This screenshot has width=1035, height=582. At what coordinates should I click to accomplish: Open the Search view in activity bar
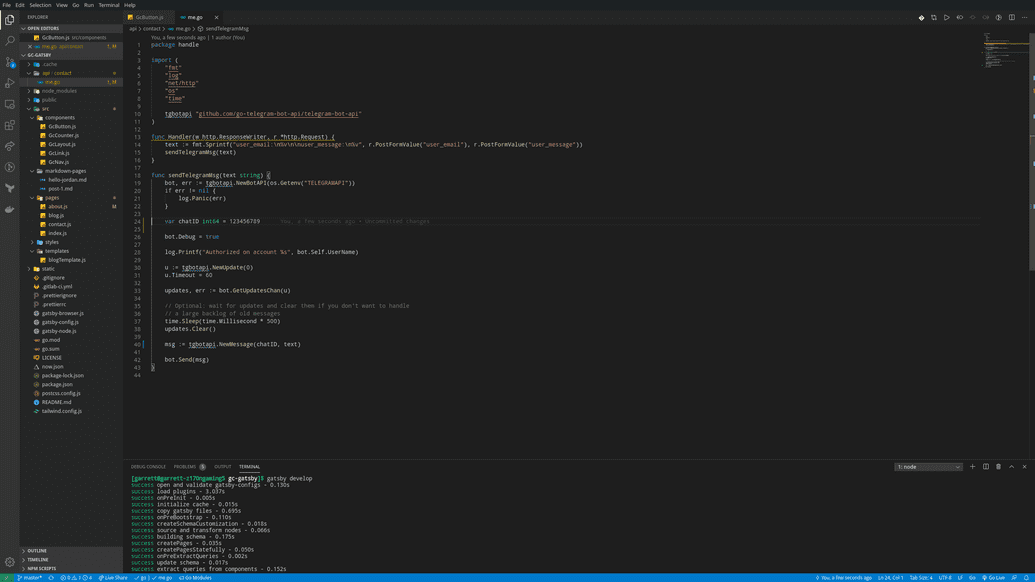pyautogui.click(x=9, y=41)
